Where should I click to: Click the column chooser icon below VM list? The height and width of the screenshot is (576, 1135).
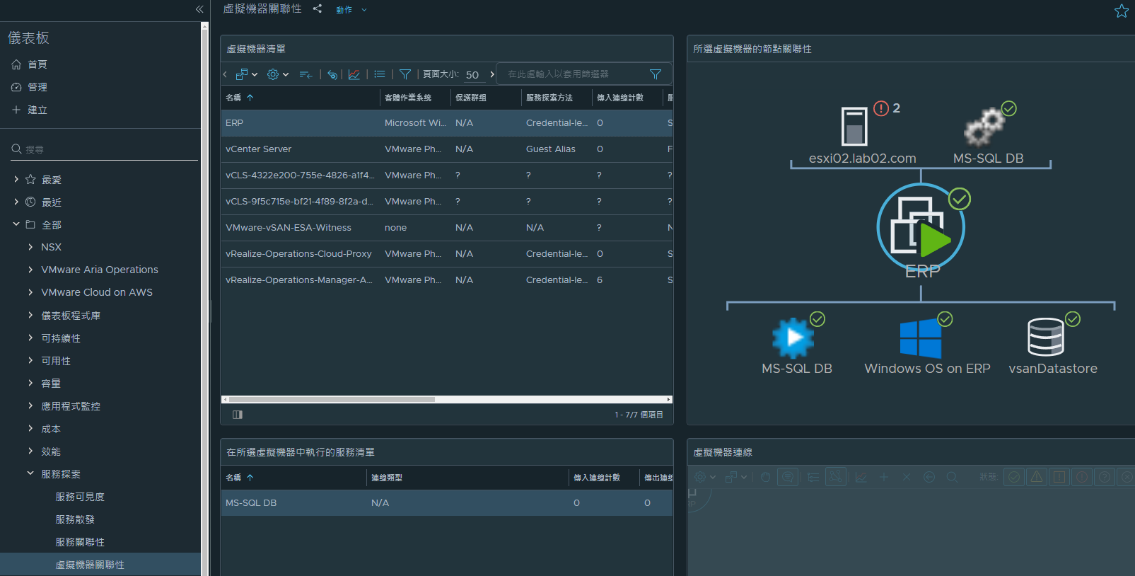(x=237, y=415)
